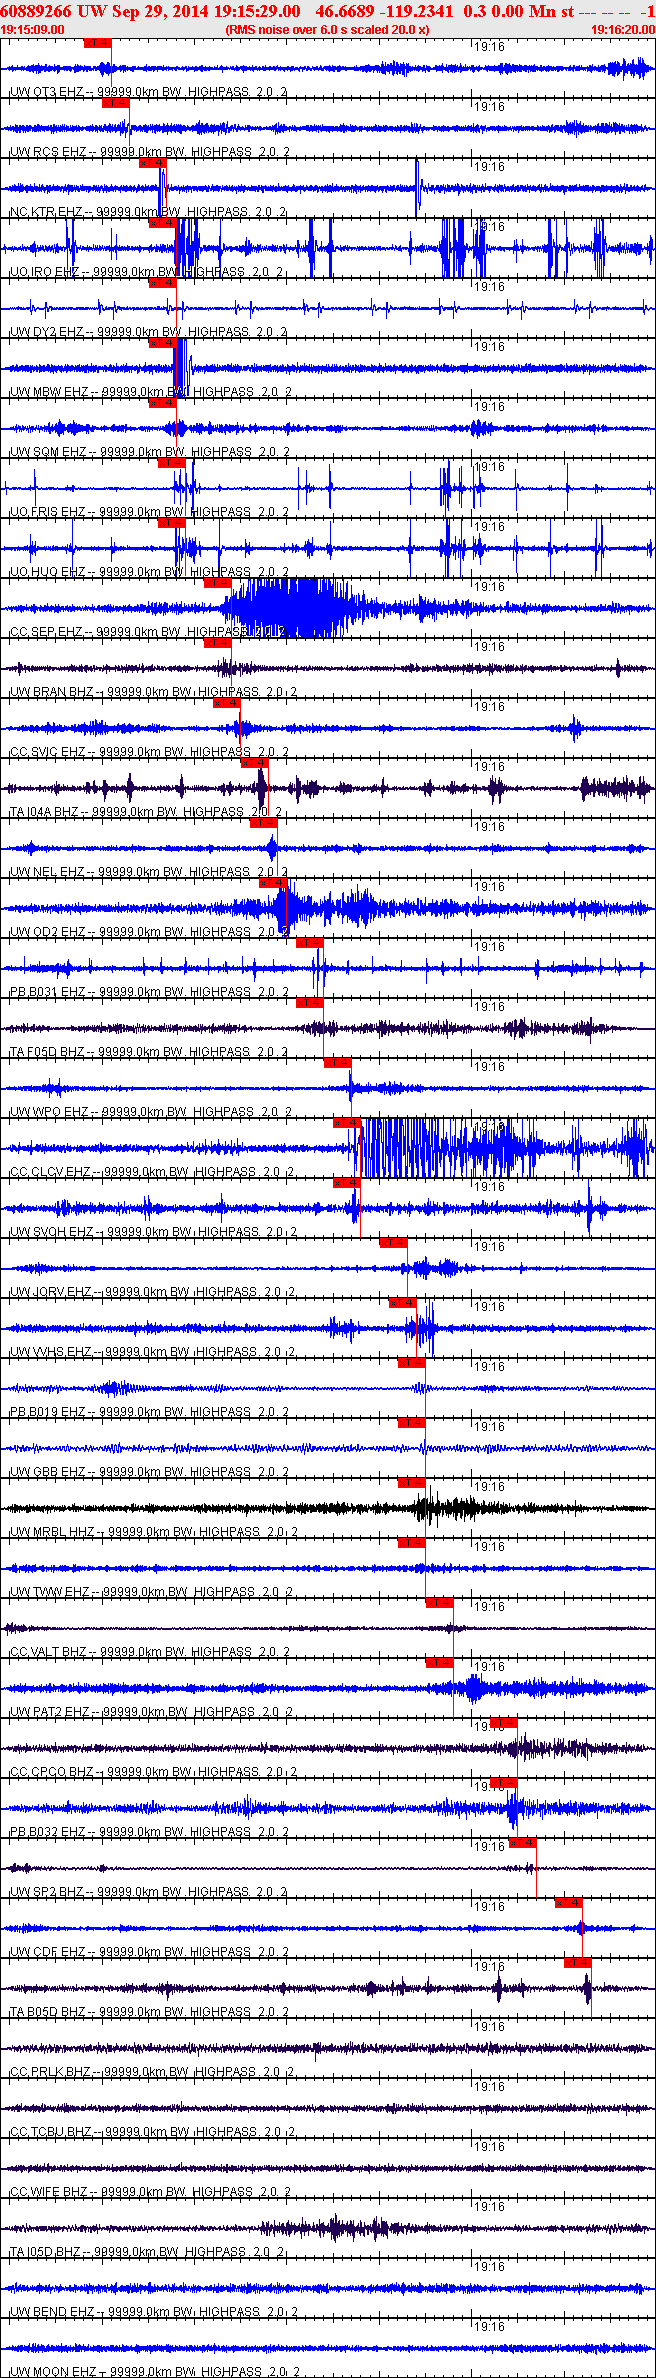Viewport: 656px width, 2378px height.
Task: Click the pick marker on the TA B05D trace
Action: (578, 1963)
